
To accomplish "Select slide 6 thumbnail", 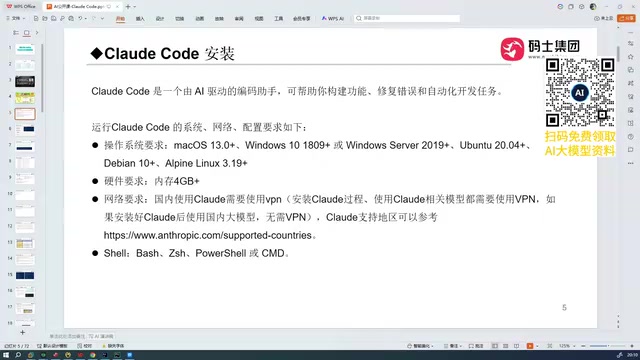I will point(25,130).
